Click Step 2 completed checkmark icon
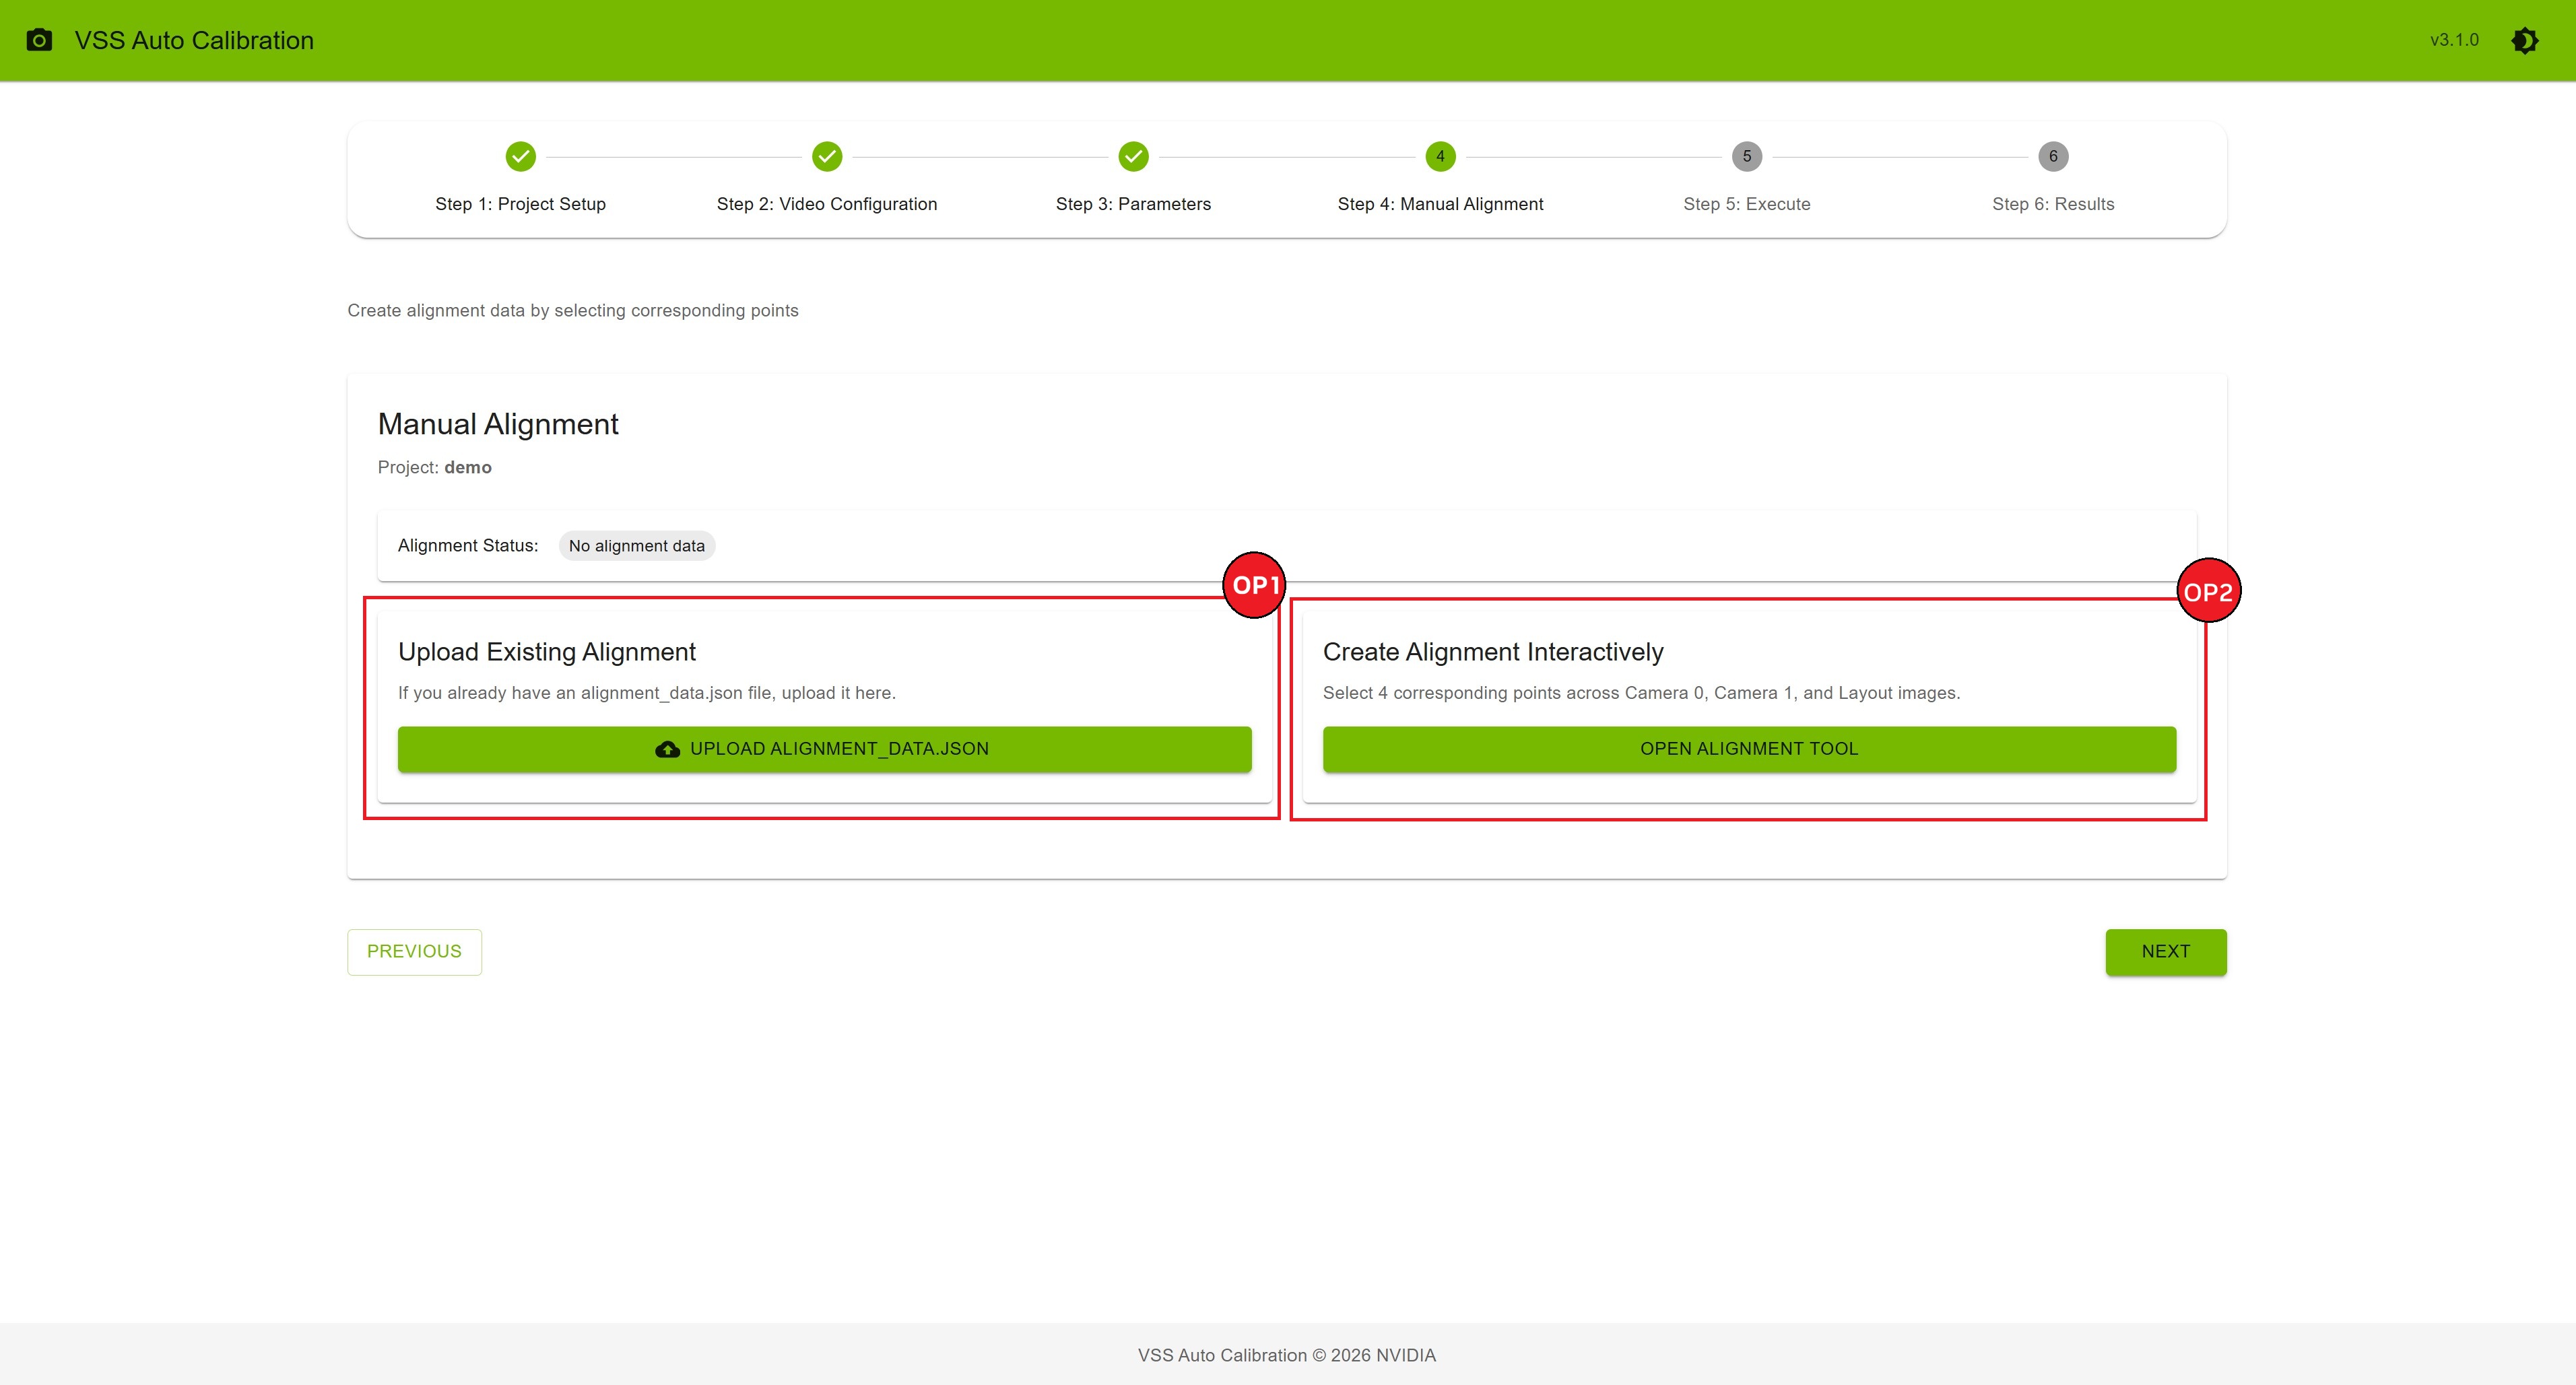The image size is (2576, 1385). [x=827, y=156]
